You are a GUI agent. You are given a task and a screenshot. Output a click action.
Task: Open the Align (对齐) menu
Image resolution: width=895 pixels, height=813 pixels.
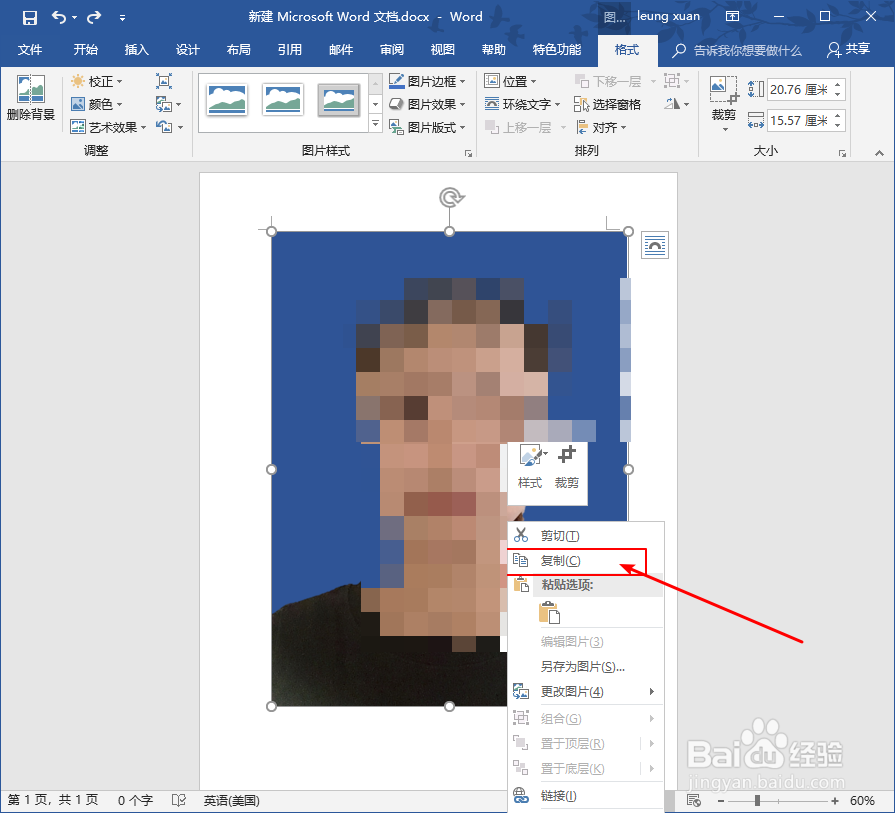pyautogui.click(x=600, y=127)
